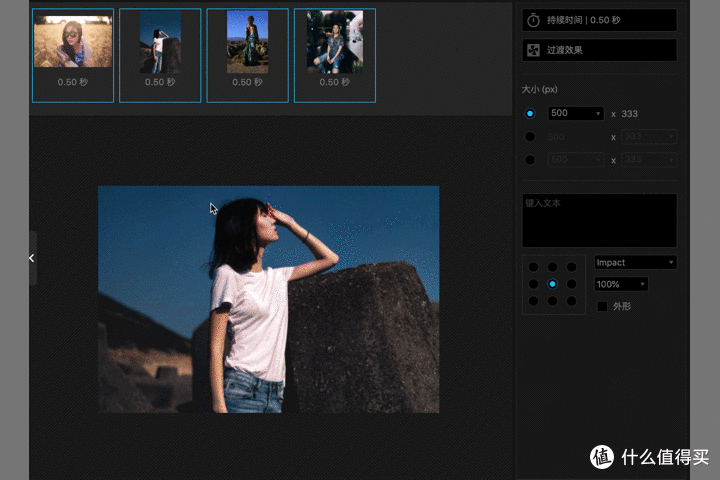Enable the 外形 outline checkbox
The image size is (720, 480).
pyautogui.click(x=602, y=306)
